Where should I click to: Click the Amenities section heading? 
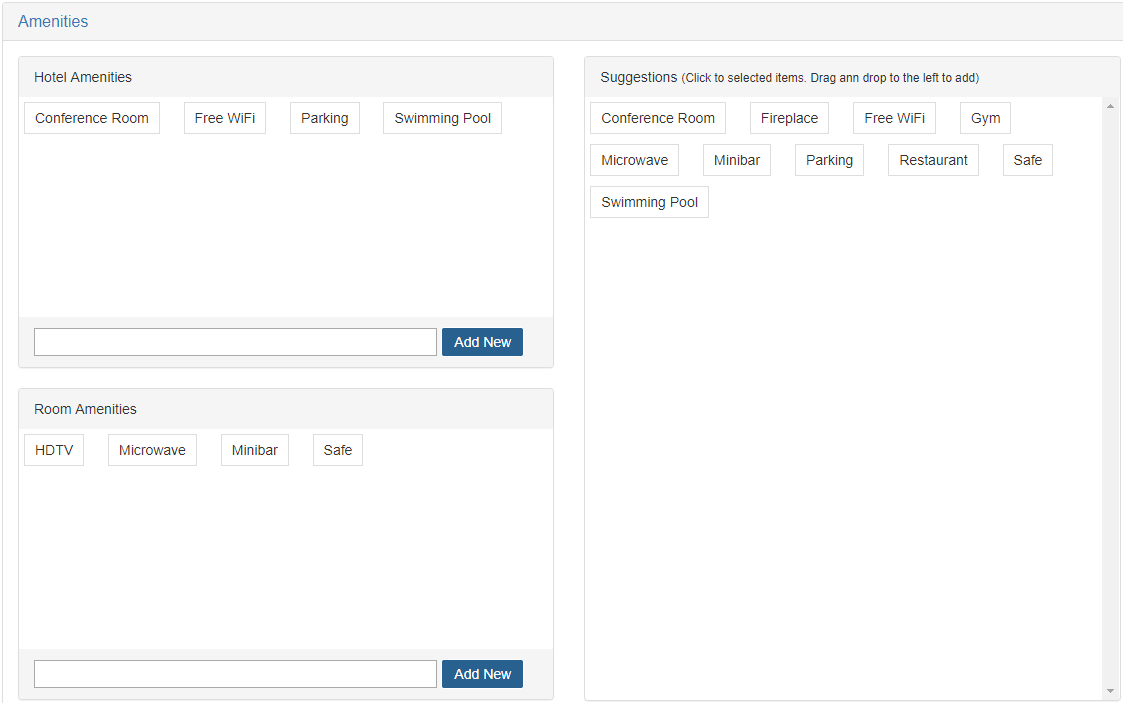[x=53, y=21]
